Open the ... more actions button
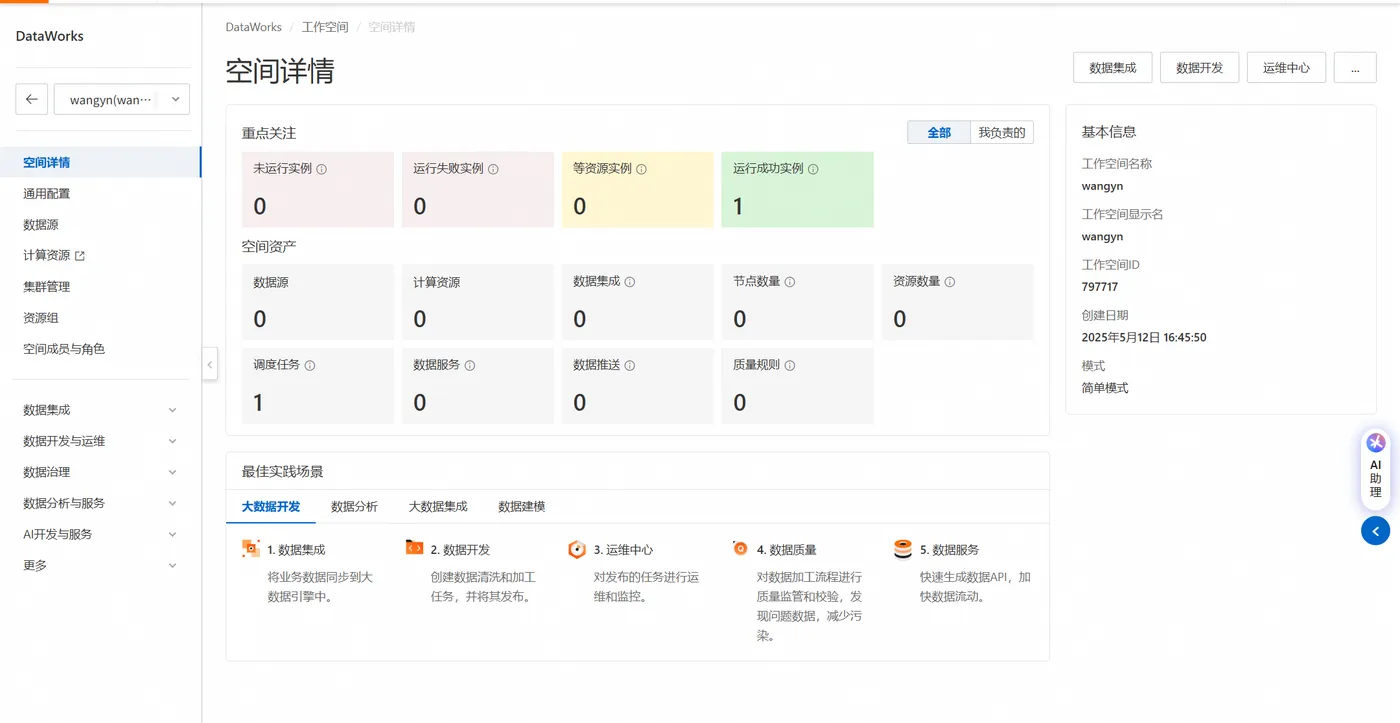The height and width of the screenshot is (723, 1400). pos(1355,68)
